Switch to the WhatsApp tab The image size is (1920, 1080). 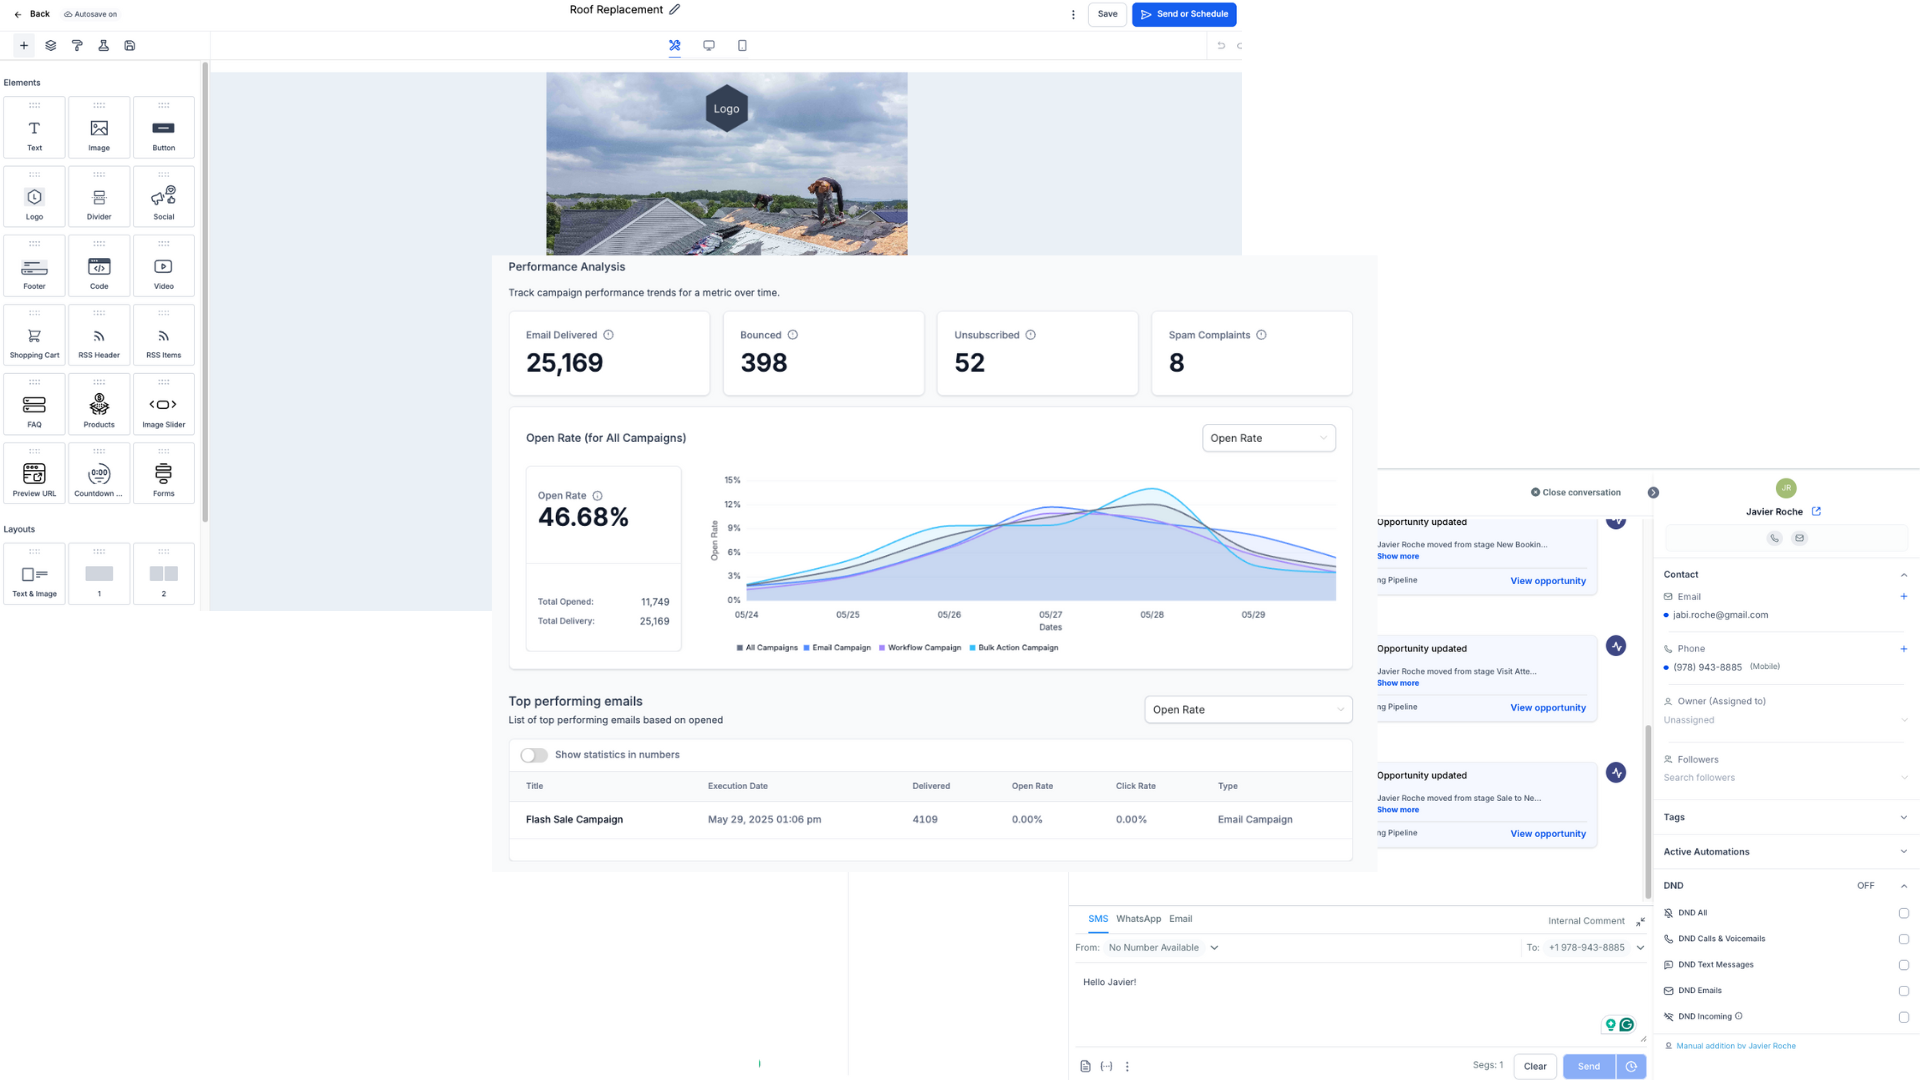(x=1138, y=919)
